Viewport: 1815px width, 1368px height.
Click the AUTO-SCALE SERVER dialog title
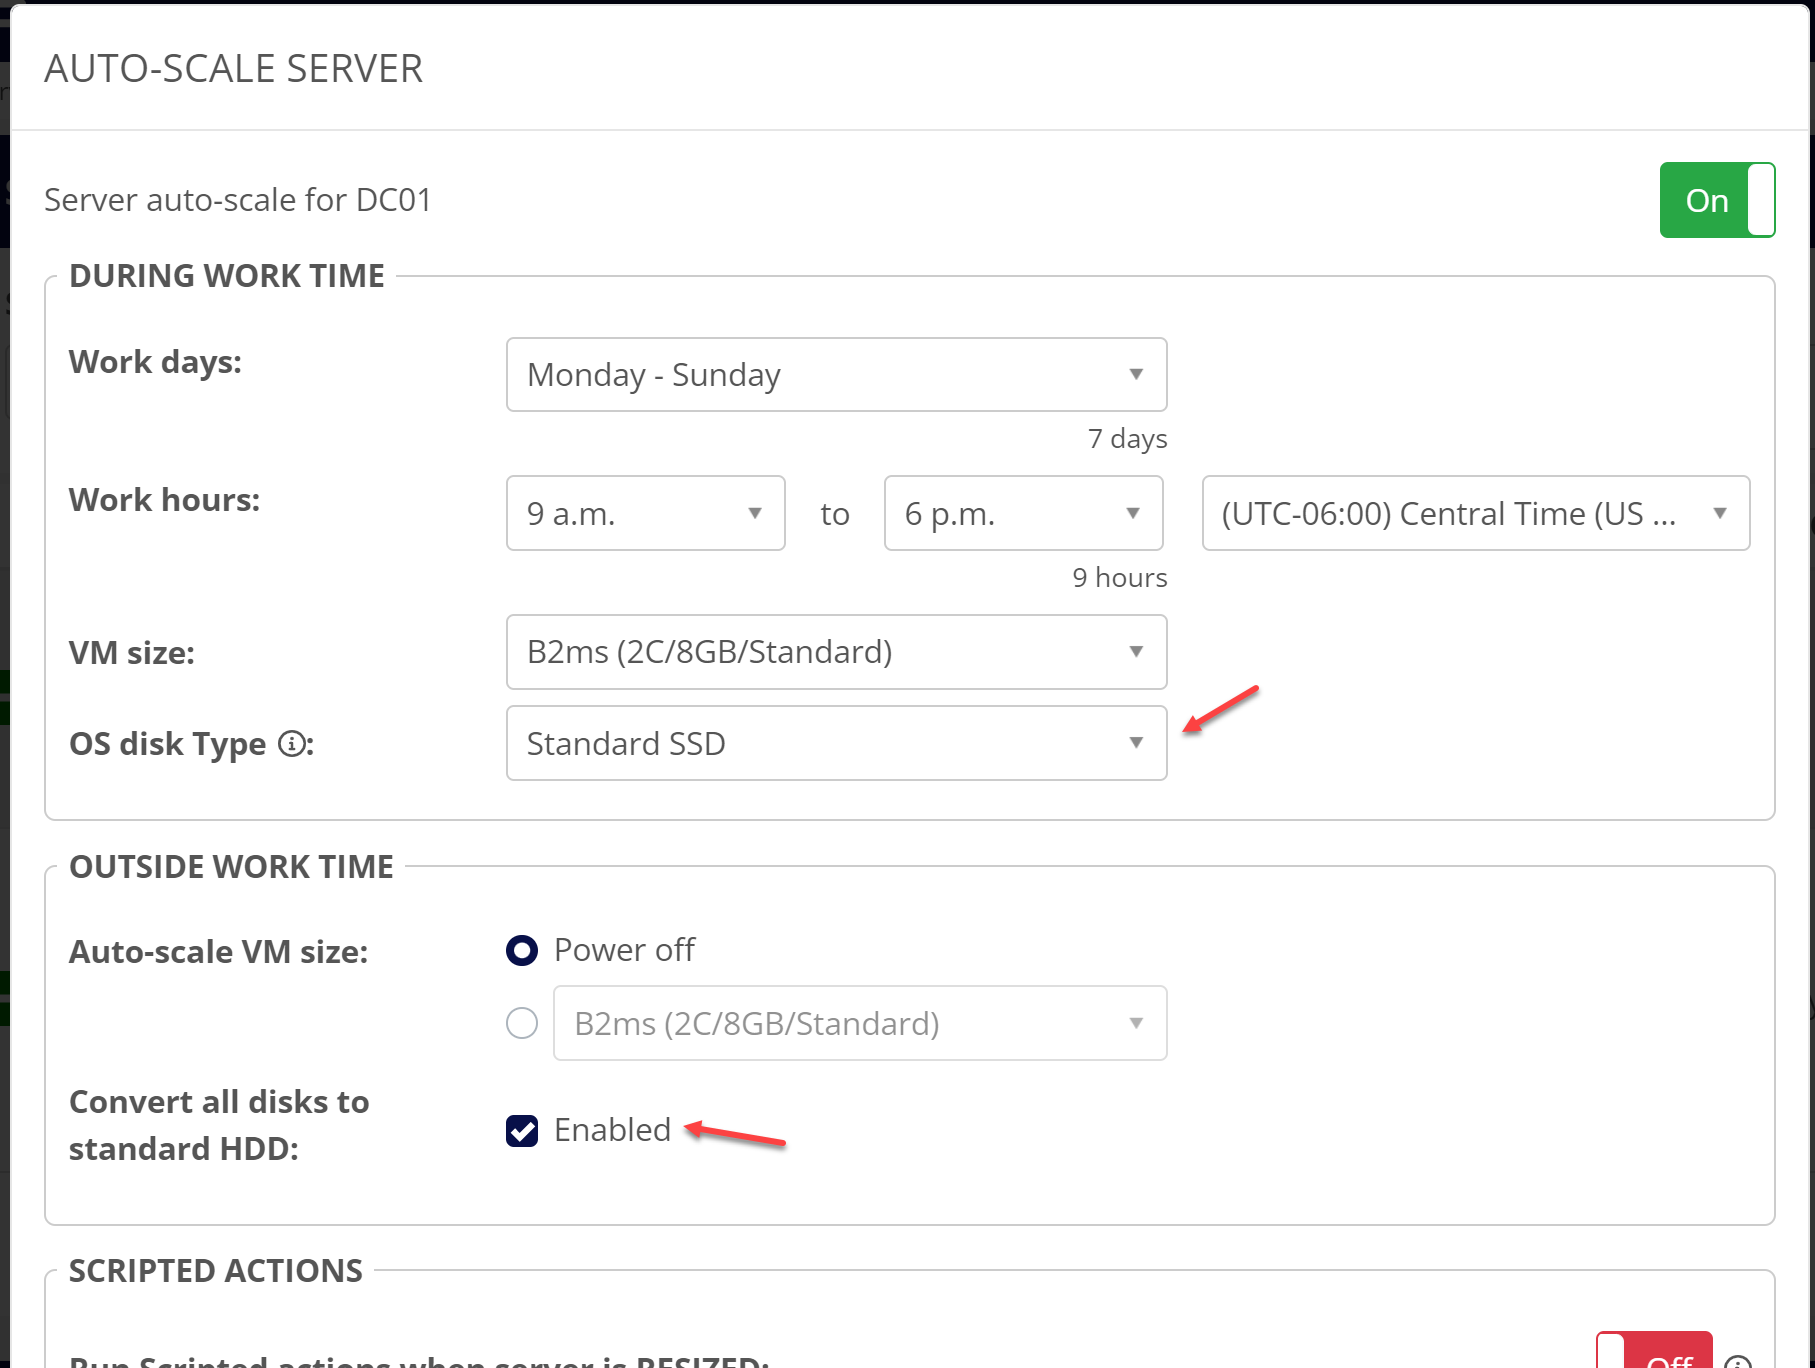coord(234,69)
